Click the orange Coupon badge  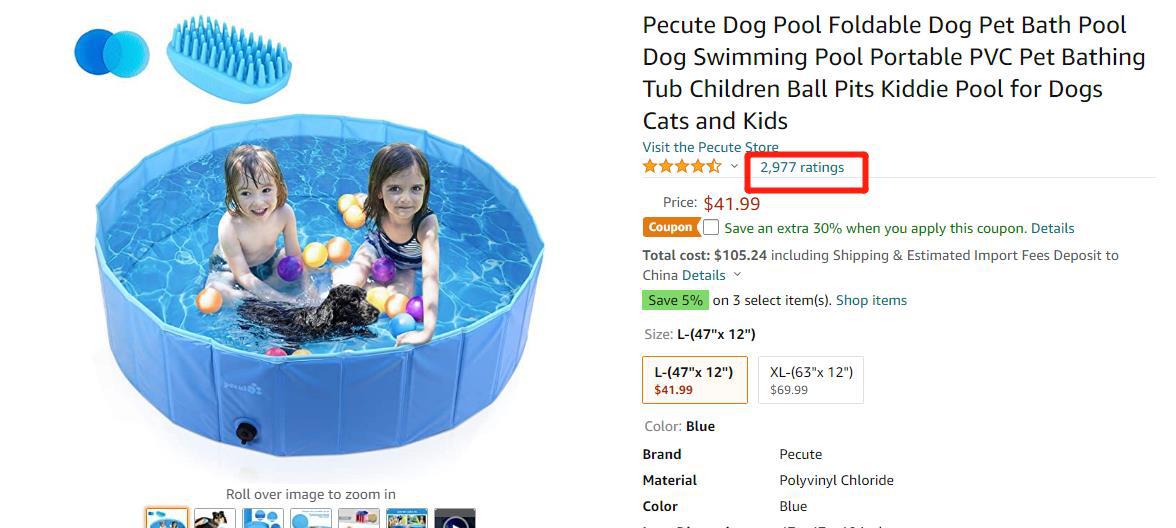[x=670, y=228]
